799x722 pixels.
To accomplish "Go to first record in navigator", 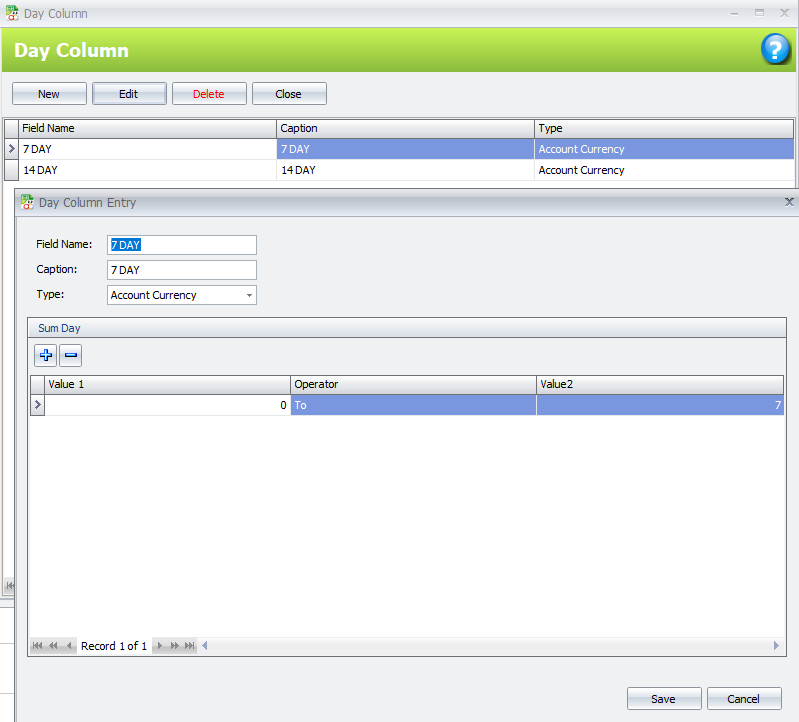I will click(x=38, y=646).
